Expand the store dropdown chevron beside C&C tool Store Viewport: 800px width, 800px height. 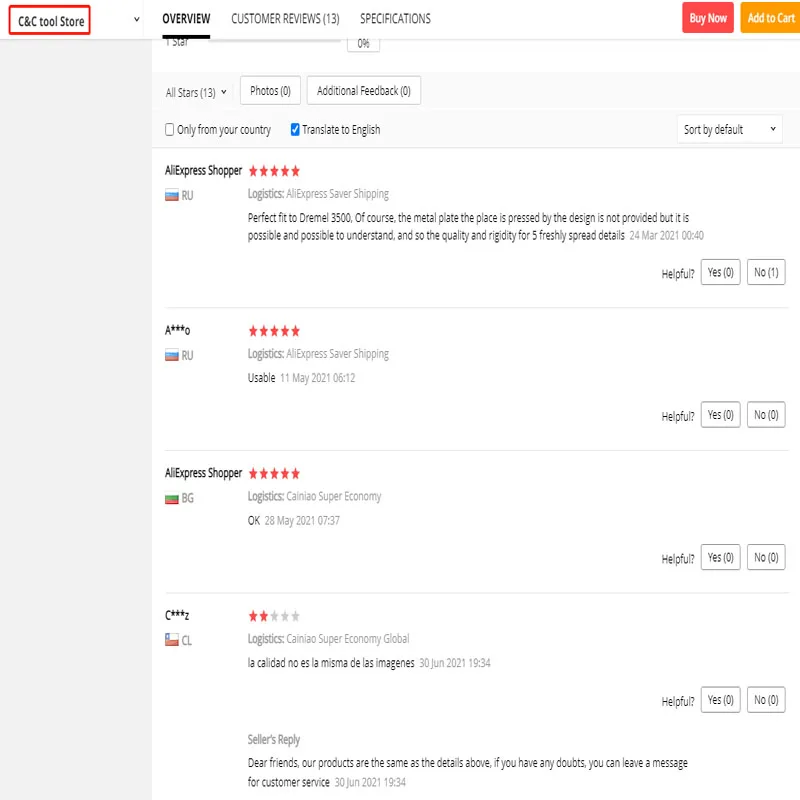coord(136,19)
